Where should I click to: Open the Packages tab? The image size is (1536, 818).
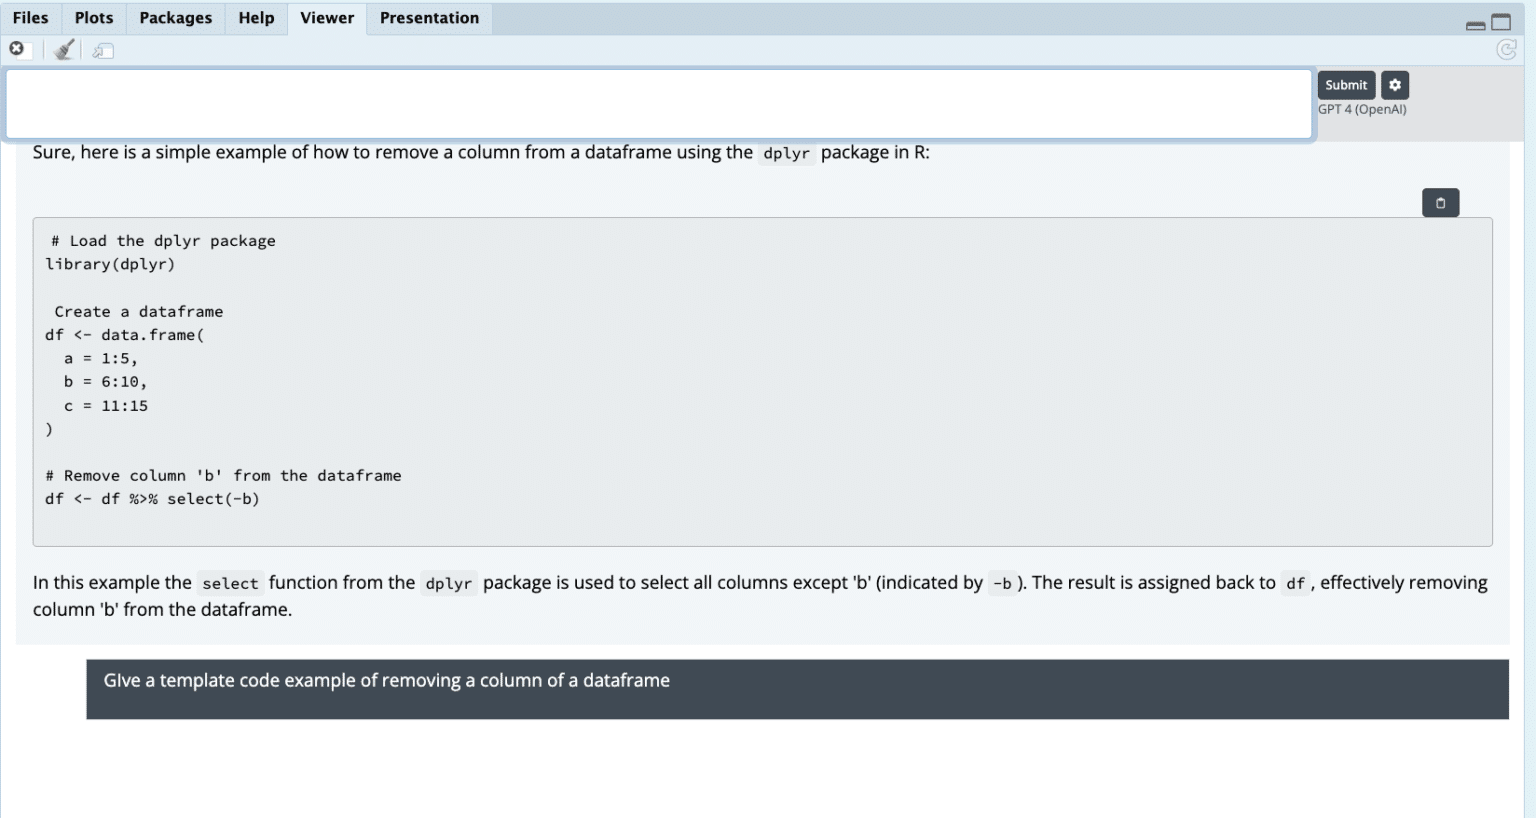pyautogui.click(x=175, y=17)
